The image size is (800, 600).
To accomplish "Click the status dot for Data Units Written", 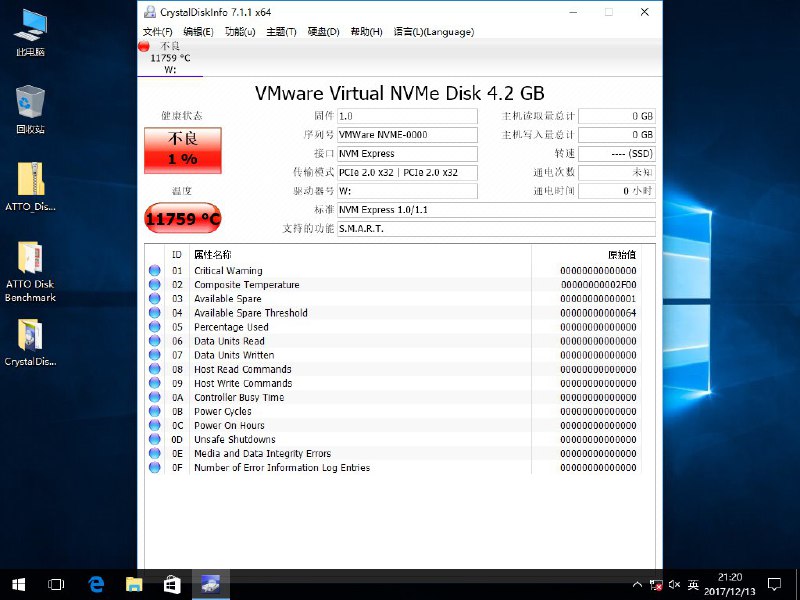I will [155, 355].
